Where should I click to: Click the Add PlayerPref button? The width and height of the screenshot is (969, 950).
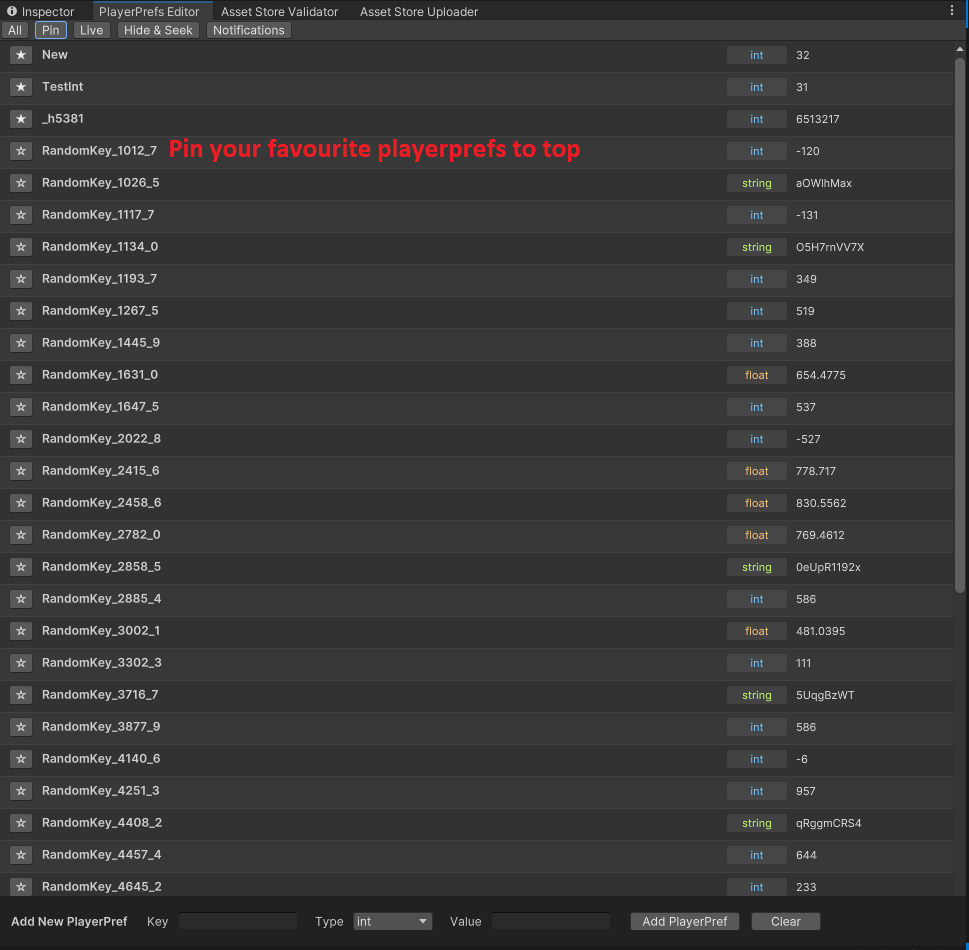684,921
